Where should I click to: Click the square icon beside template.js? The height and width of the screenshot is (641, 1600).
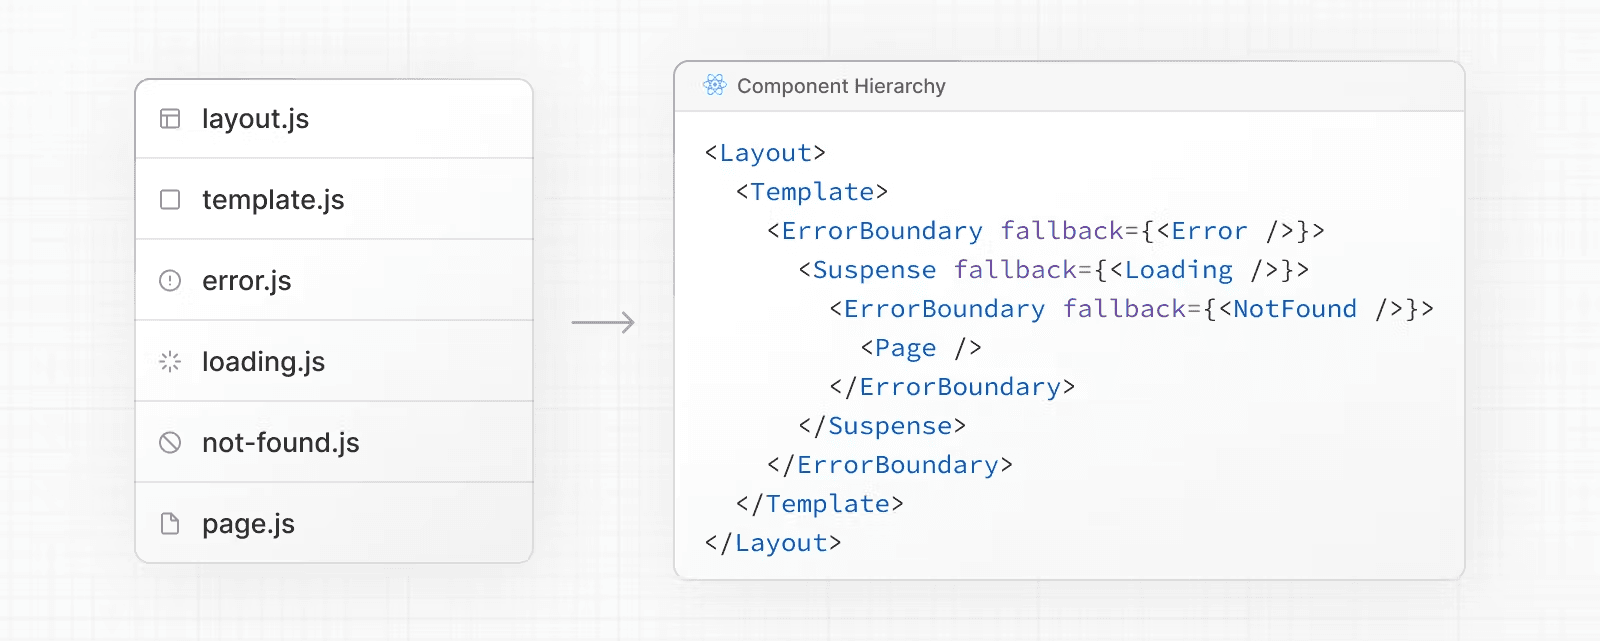[170, 200]
